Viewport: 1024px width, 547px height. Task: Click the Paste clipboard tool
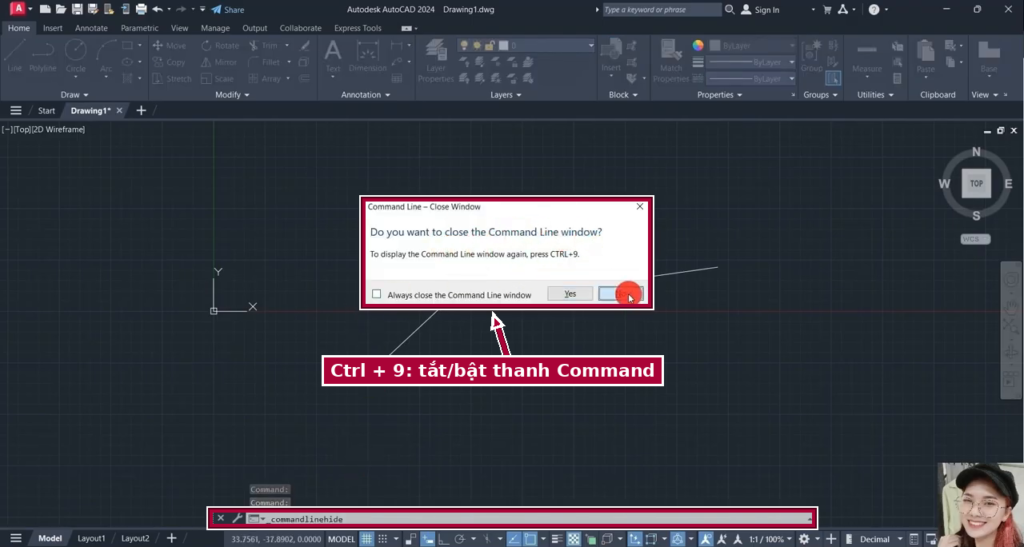(x=925, y=56)
